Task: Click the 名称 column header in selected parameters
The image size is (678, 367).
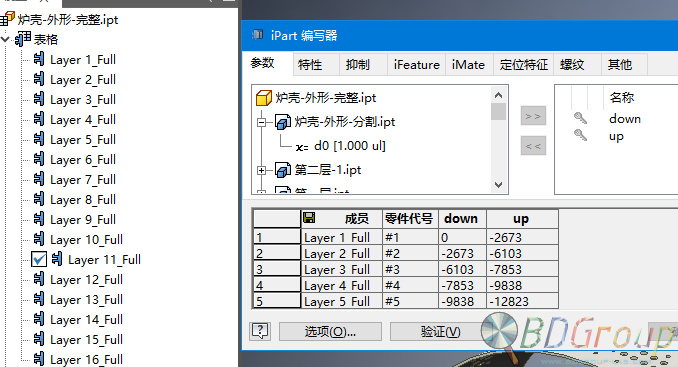Action: pyautogui.click(x=622, y=97)
